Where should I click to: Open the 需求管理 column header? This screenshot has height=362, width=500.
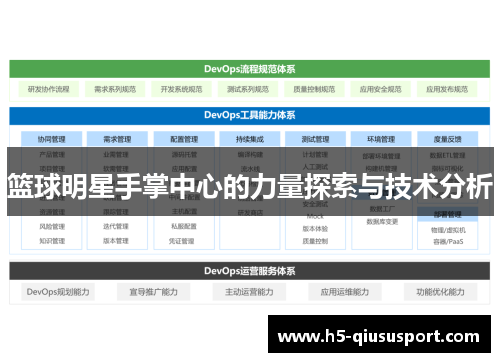click(117, 139)
